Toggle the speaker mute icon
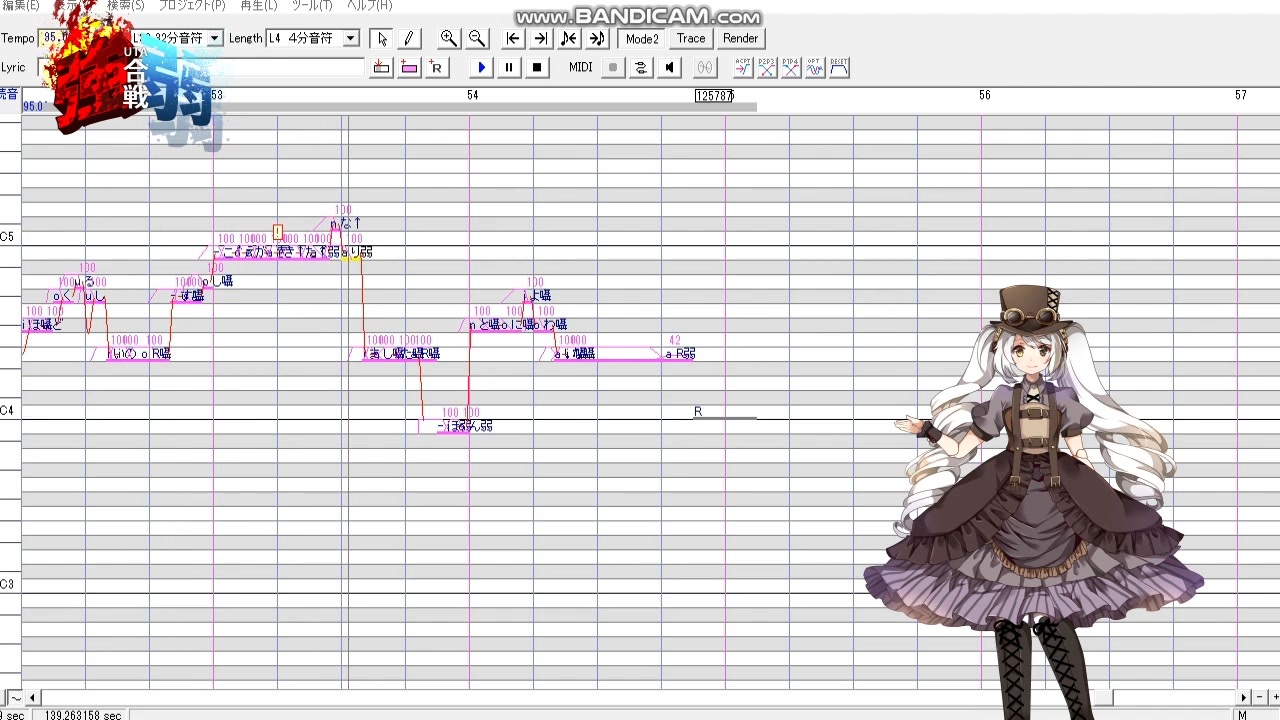 [x=669, y=67]
